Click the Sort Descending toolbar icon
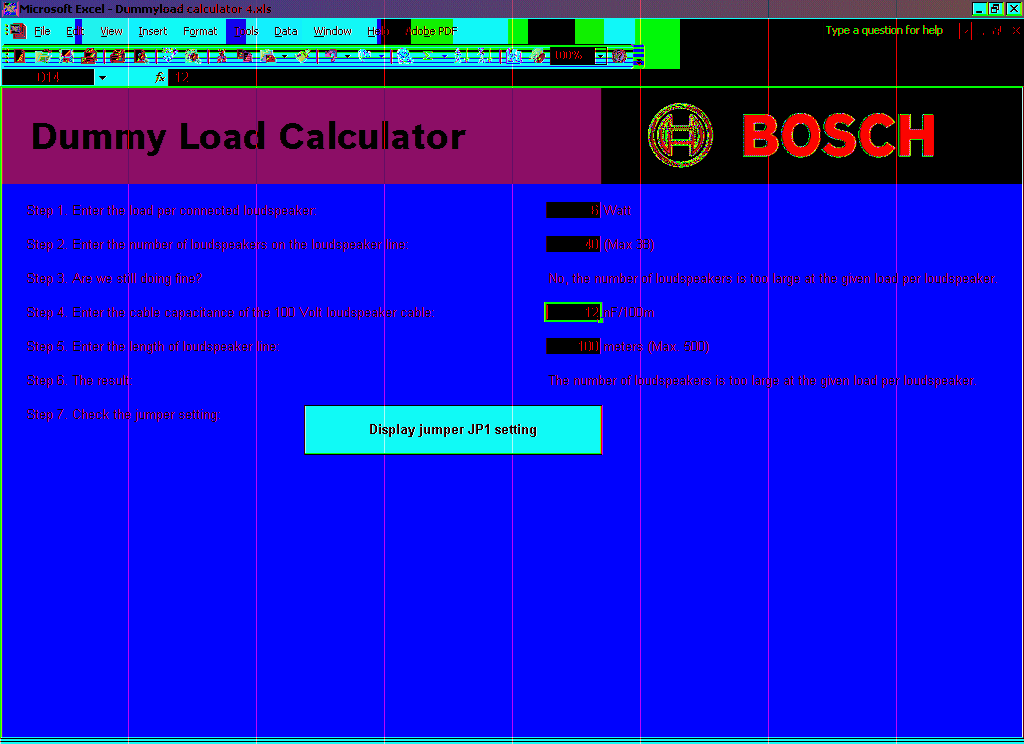 [484, 56]
